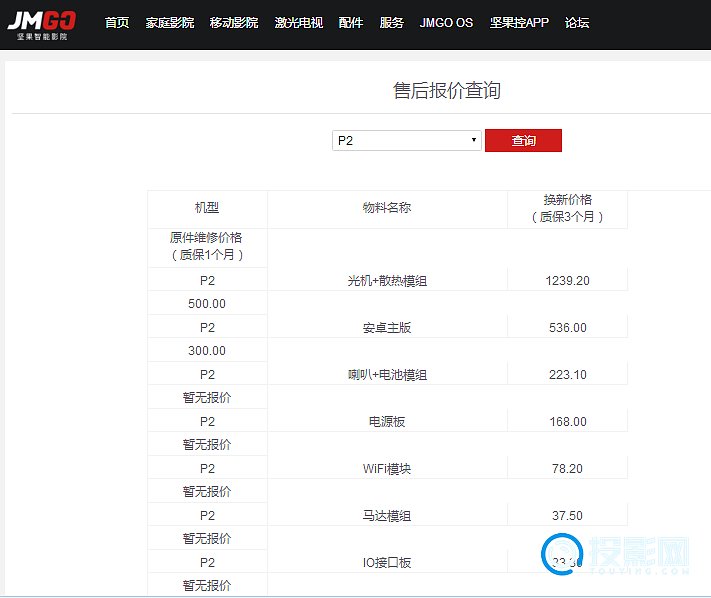Click the 换新价格 column header

[568, 208]
